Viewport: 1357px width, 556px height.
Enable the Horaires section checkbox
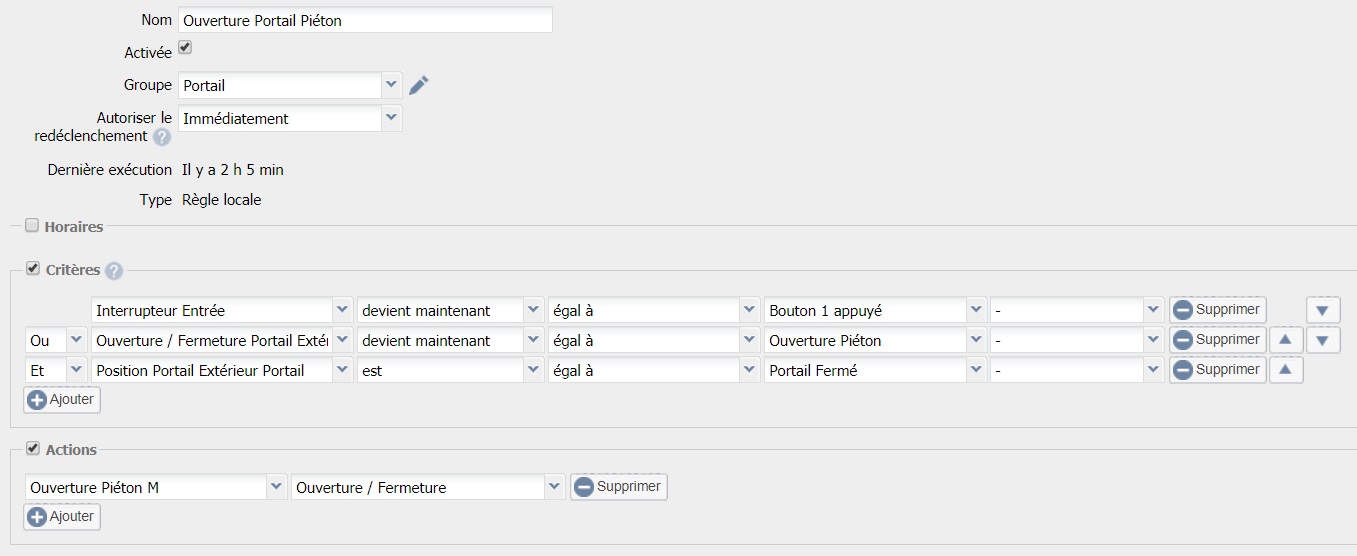[32, 226]
